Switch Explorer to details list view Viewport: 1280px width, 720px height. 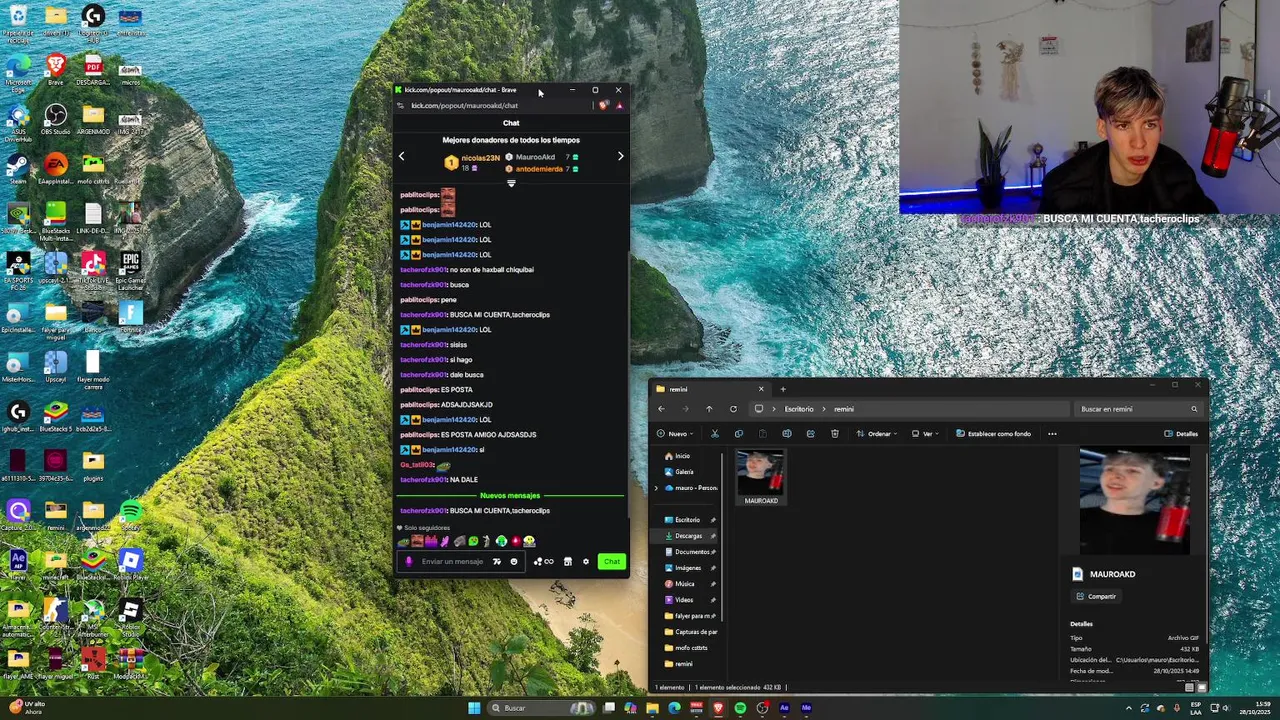[1190, 687]
